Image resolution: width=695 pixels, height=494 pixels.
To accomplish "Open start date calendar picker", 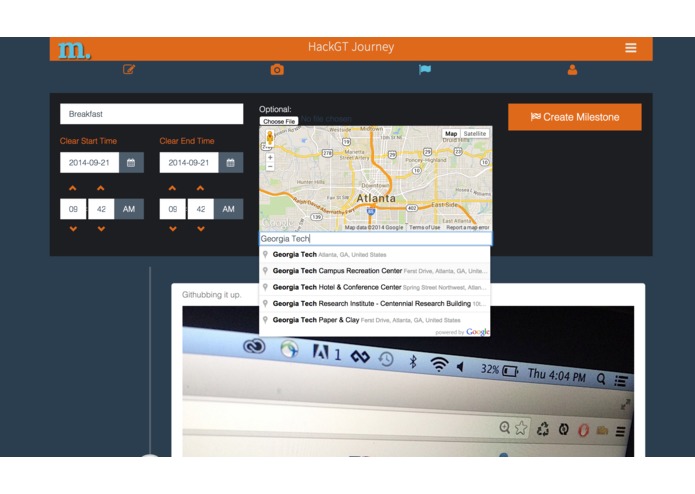I will [x=131, y=163].
